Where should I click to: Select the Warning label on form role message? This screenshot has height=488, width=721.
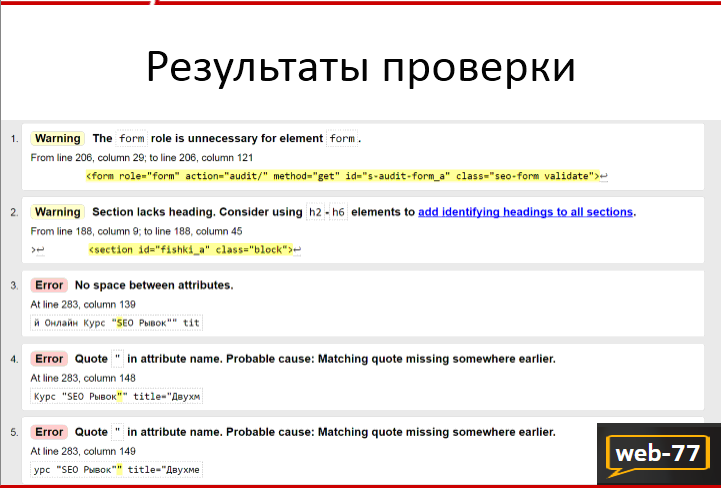click(57, 138)
